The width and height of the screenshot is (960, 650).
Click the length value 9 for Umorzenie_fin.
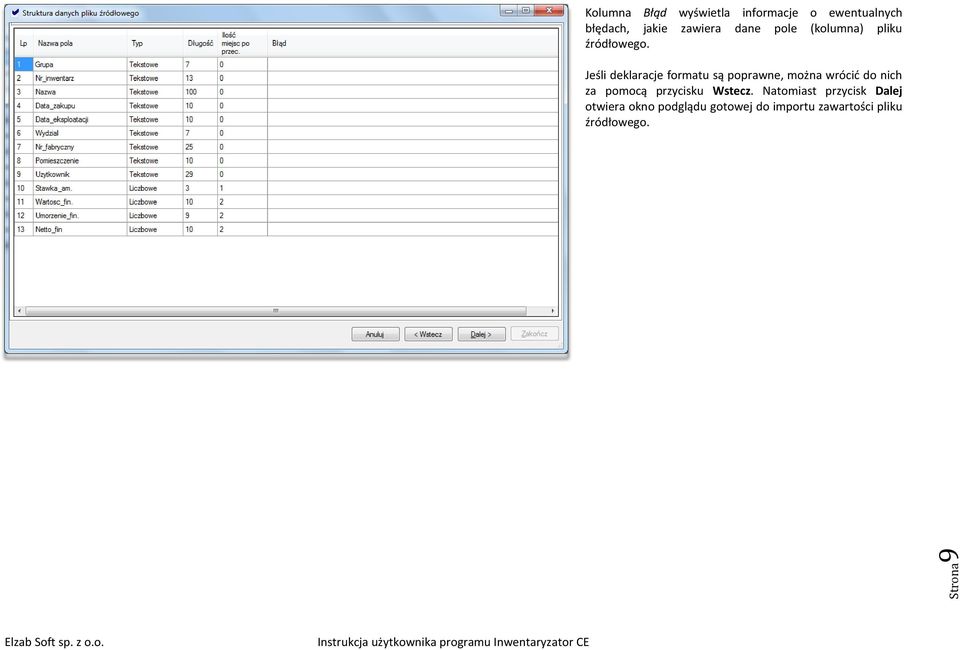[200, 215]
